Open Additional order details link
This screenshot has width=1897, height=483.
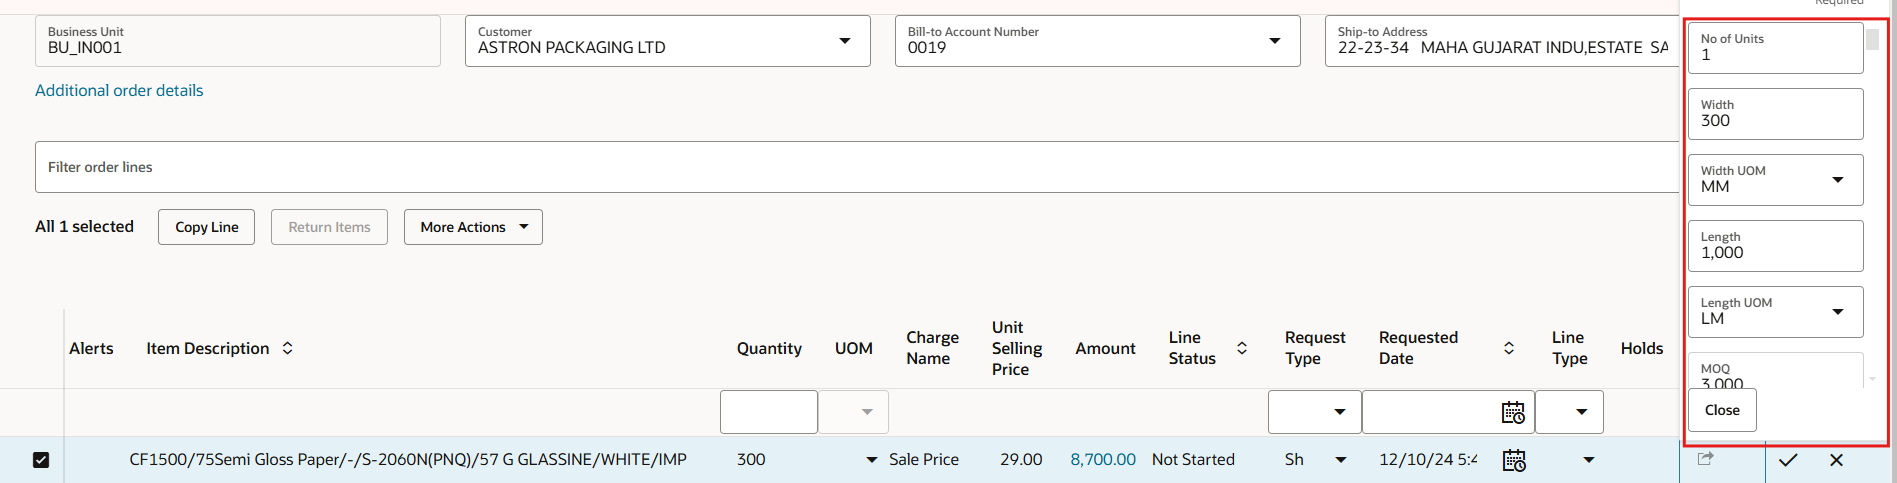(119, 90)
